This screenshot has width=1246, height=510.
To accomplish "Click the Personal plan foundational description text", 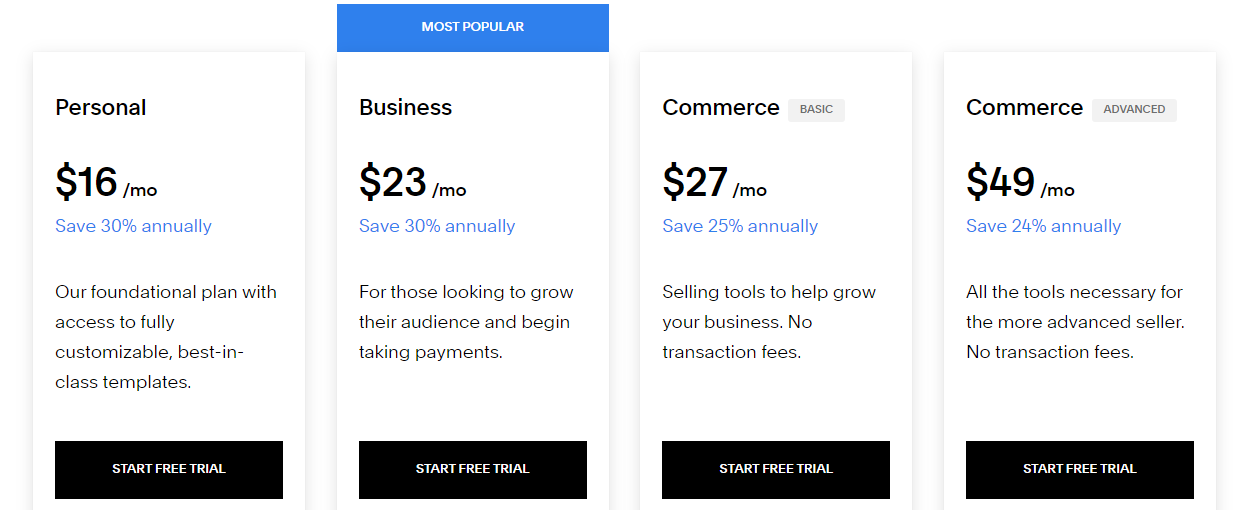I will point(166,337).
